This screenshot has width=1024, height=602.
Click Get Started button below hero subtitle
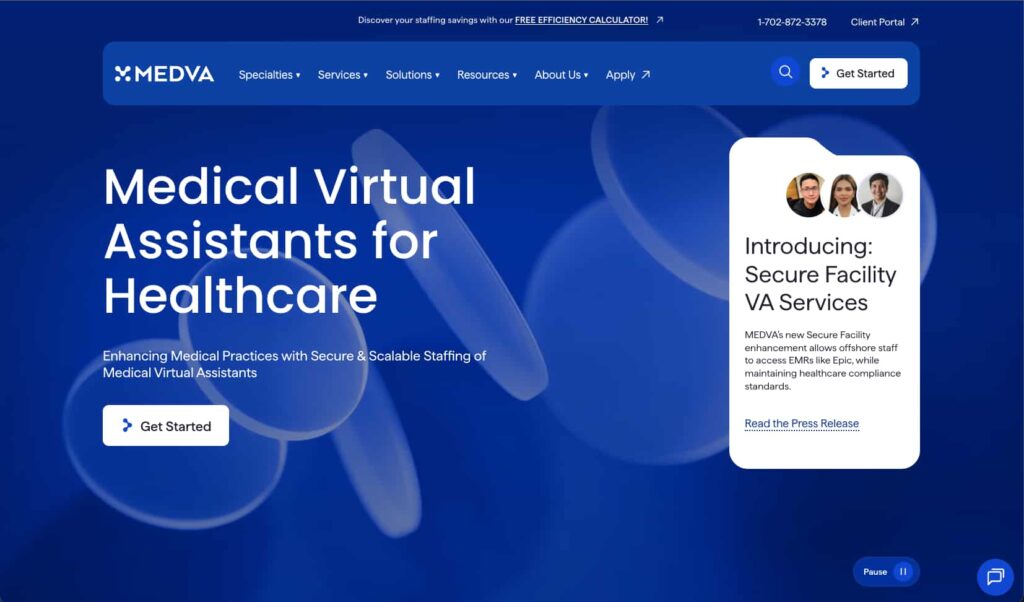(166, 426)
